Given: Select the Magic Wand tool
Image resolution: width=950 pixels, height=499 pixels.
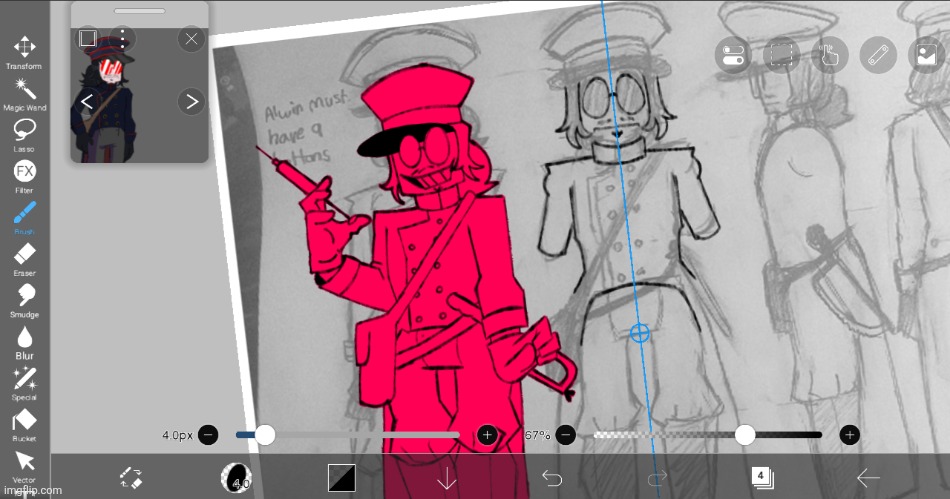Looking at the screenshot, I should [24, 94].
